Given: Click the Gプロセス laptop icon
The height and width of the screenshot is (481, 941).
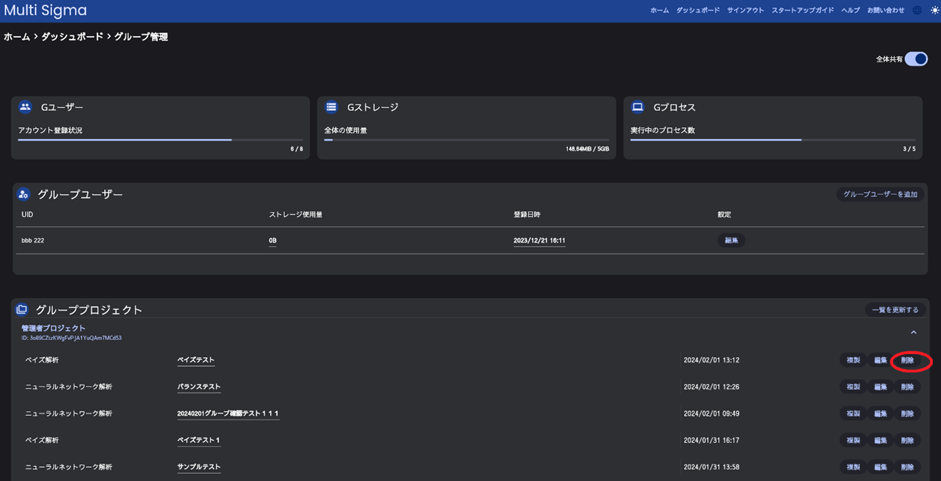Looking at the screenshot, I should 637,107.
